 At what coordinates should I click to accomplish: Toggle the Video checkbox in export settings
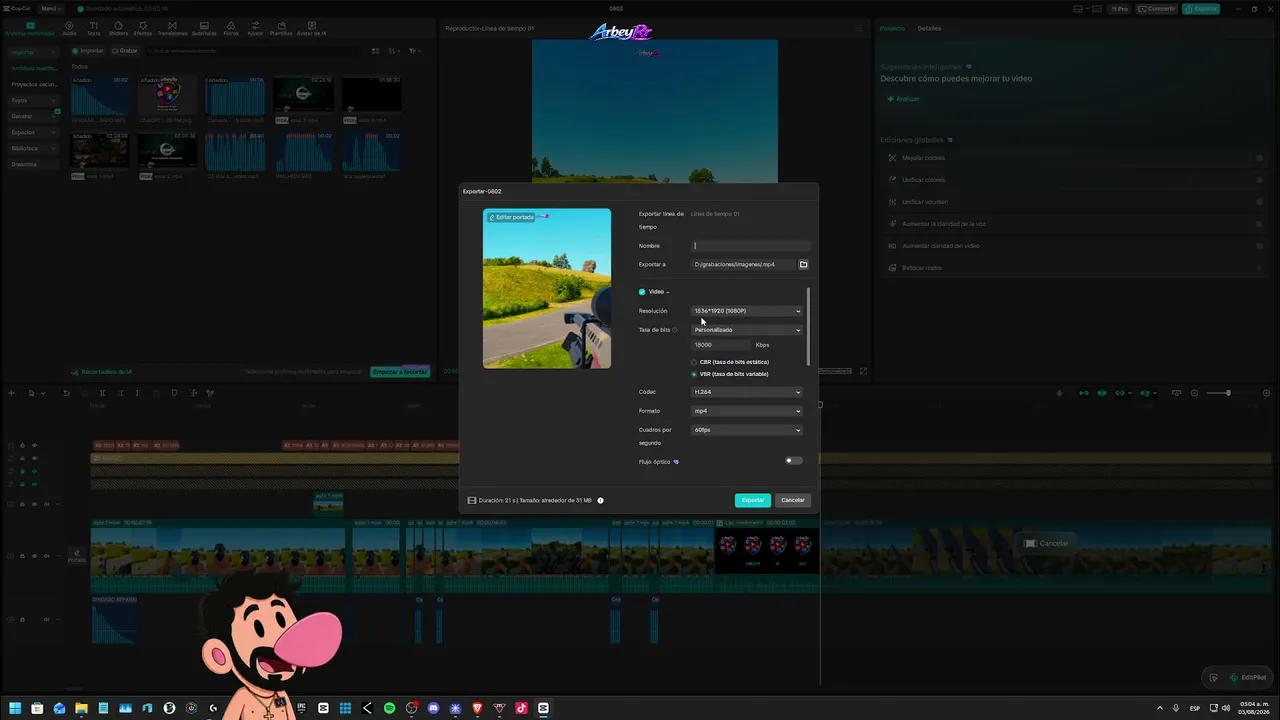(642, 292)
